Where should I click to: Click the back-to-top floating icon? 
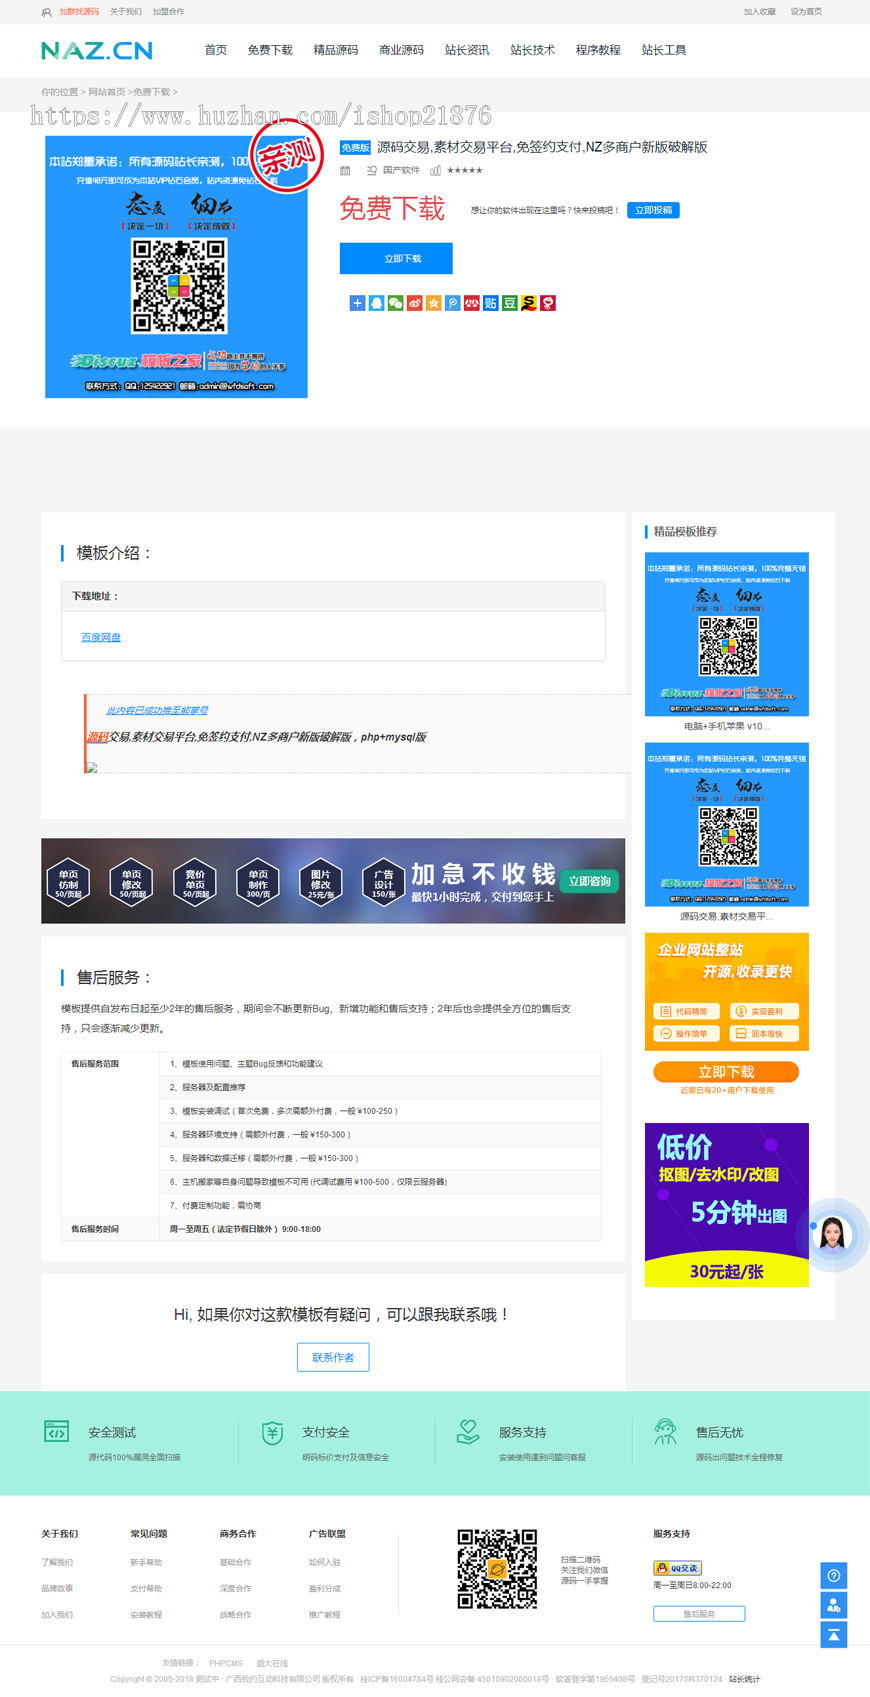pyautogui.click(x=834, y=1635)
